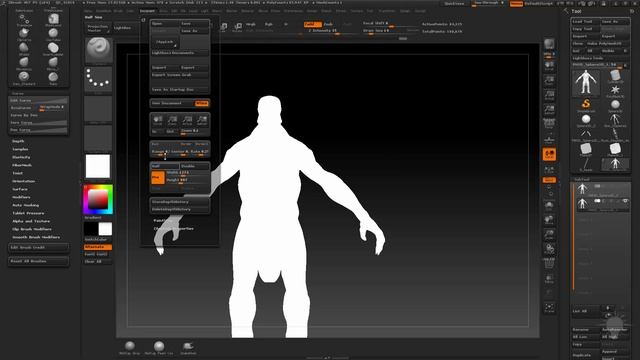Image resolution: width=640 pixels, height=360 pixels.
Task: Click the SkinShade material icon
Action: [x=188, y=348]
